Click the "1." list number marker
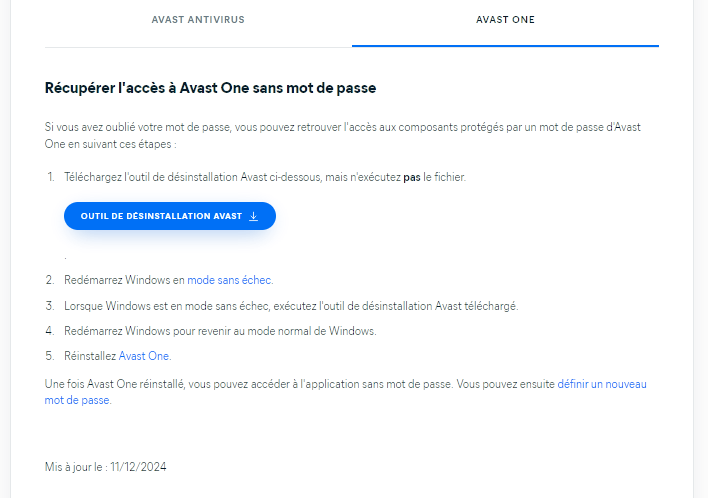Screen dimensions: 708x504 click(x=51, y=177)
